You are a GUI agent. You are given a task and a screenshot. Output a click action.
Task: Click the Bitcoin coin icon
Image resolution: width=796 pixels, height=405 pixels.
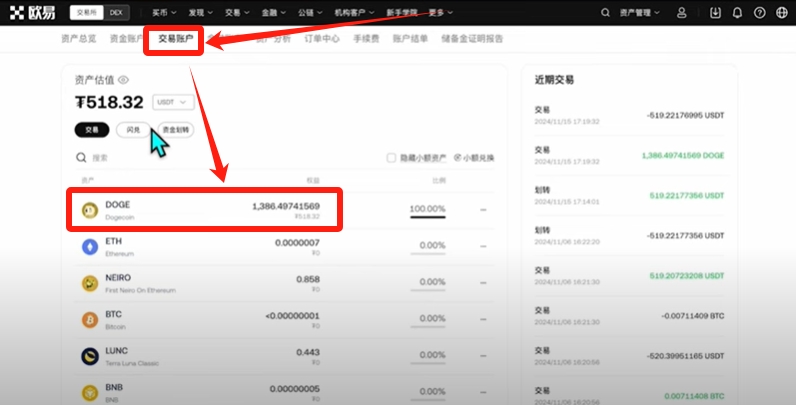[90, 320]
